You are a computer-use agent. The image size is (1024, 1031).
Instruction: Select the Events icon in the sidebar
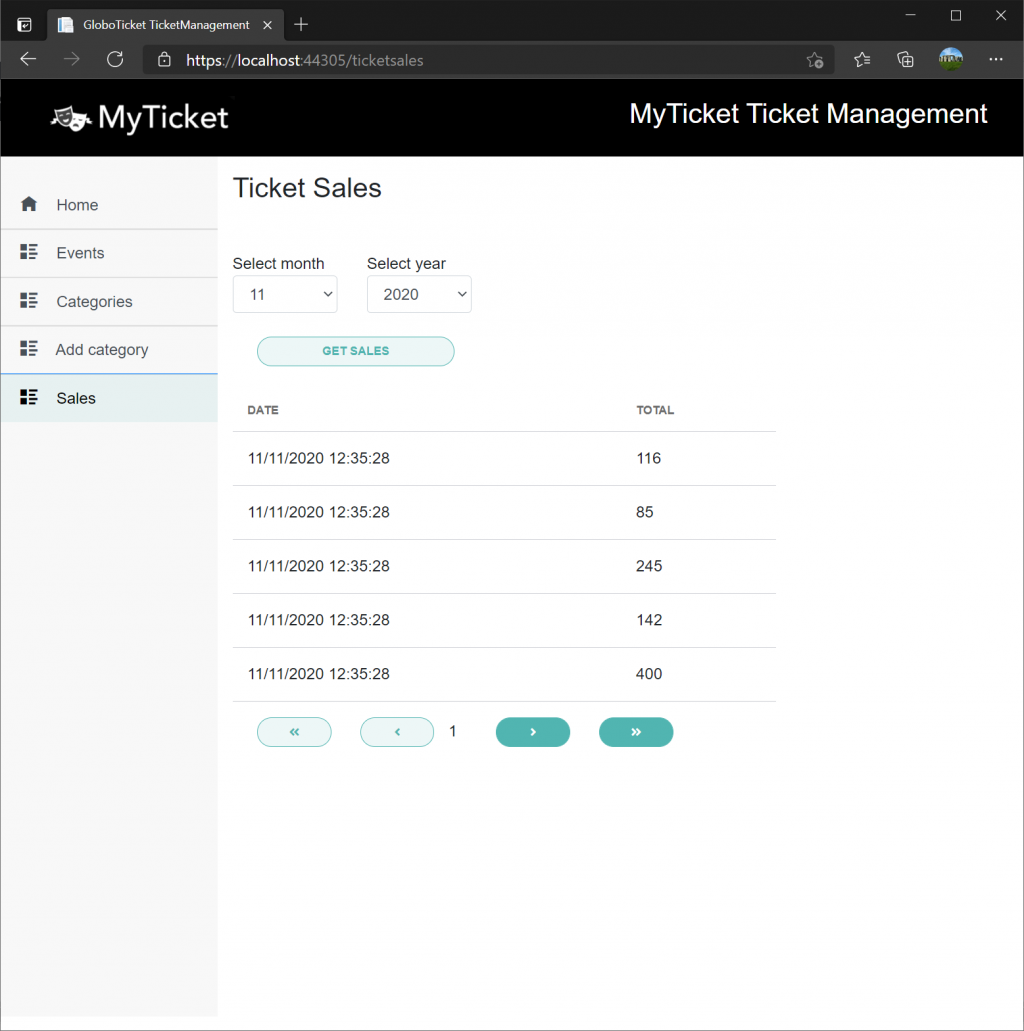tap(28, 252)
